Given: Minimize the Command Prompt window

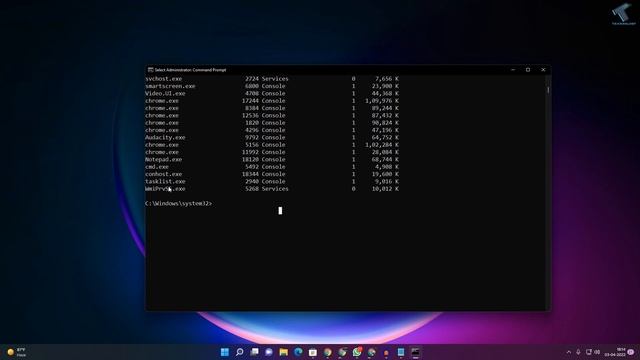Looking at the screenshot, I should 513,70.
